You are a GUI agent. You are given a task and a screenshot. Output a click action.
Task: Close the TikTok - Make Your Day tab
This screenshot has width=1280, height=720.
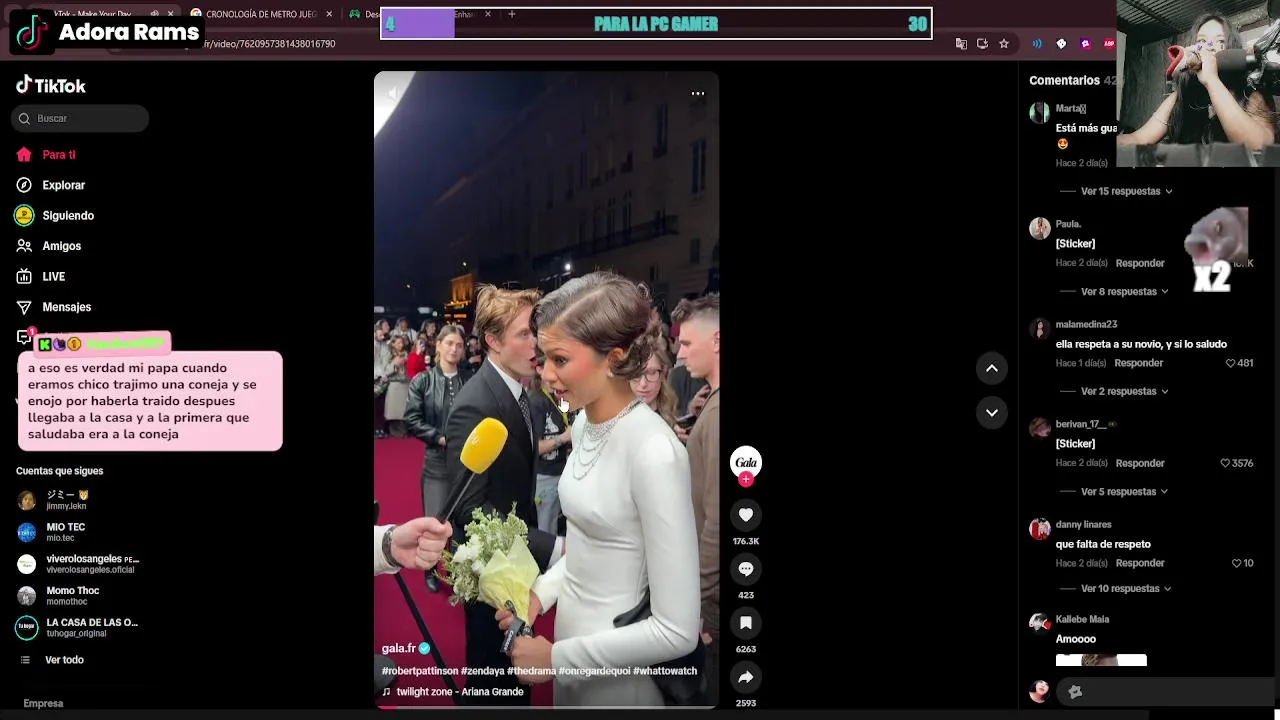[x=171, y=14]
